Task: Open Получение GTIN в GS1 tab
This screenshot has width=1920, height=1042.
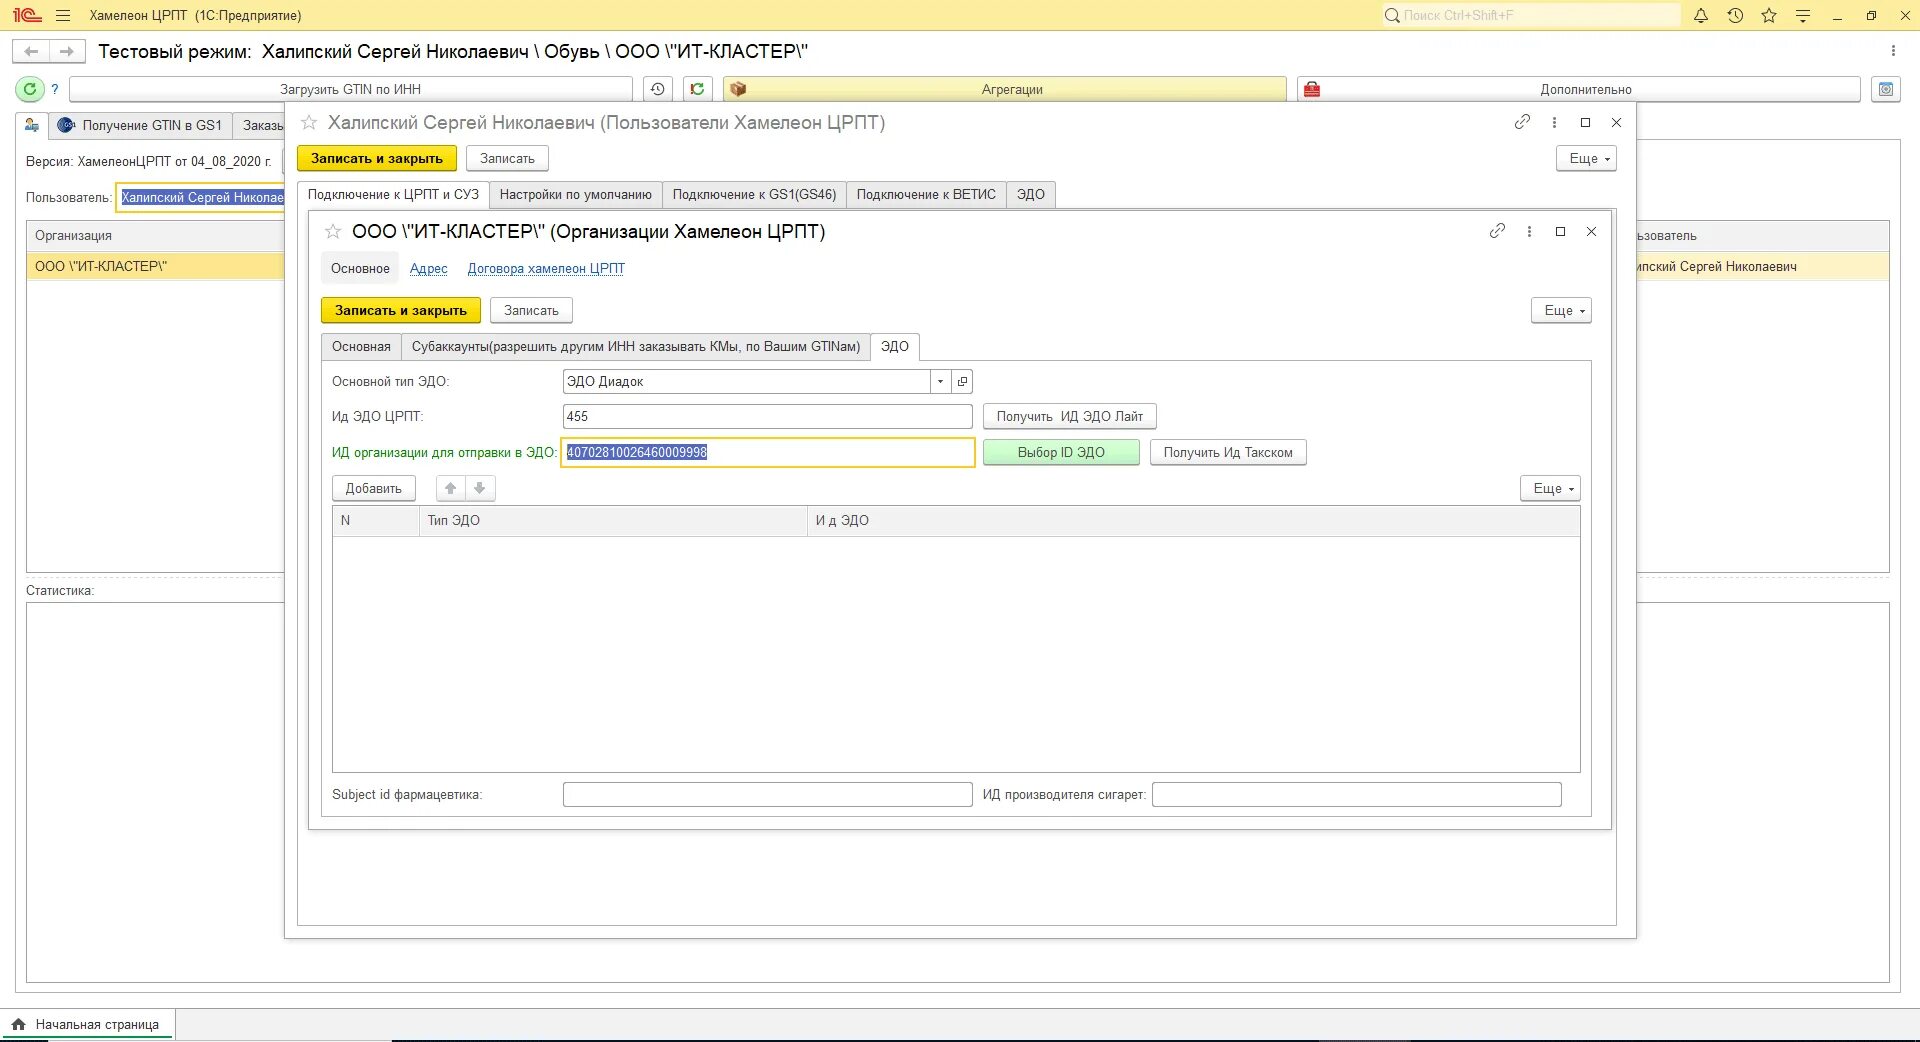Action: [x=141, y=126]
